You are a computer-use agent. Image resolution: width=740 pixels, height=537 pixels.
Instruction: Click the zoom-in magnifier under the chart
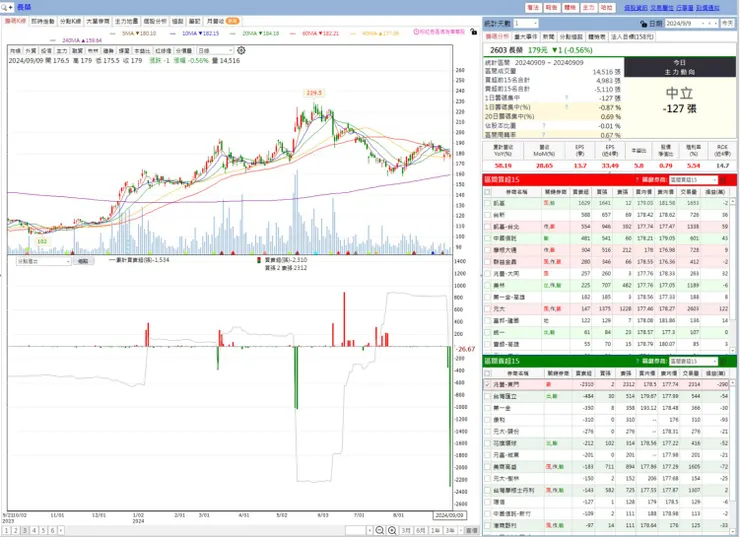[392, 530]
